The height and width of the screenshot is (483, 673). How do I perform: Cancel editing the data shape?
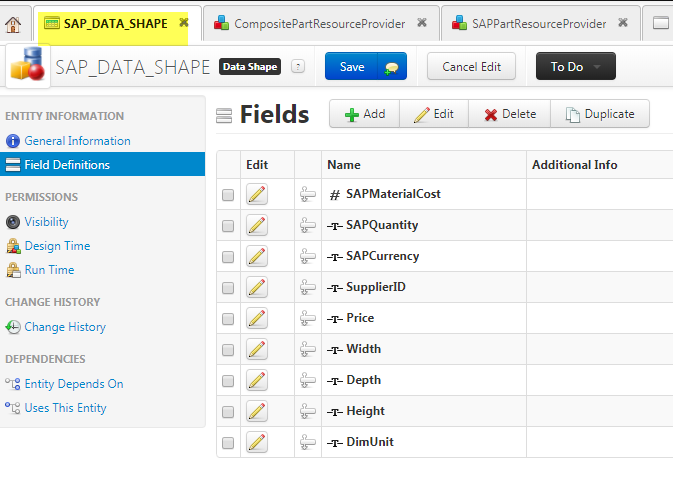[x=471, y=67]
